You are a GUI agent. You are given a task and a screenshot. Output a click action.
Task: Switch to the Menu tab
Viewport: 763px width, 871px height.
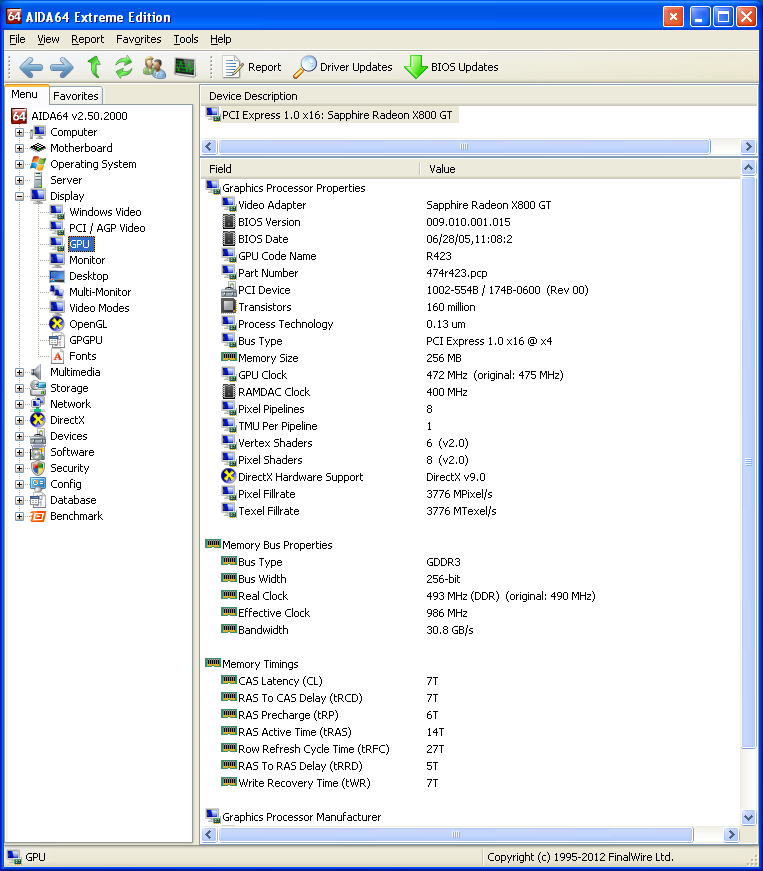pos(24,94)
